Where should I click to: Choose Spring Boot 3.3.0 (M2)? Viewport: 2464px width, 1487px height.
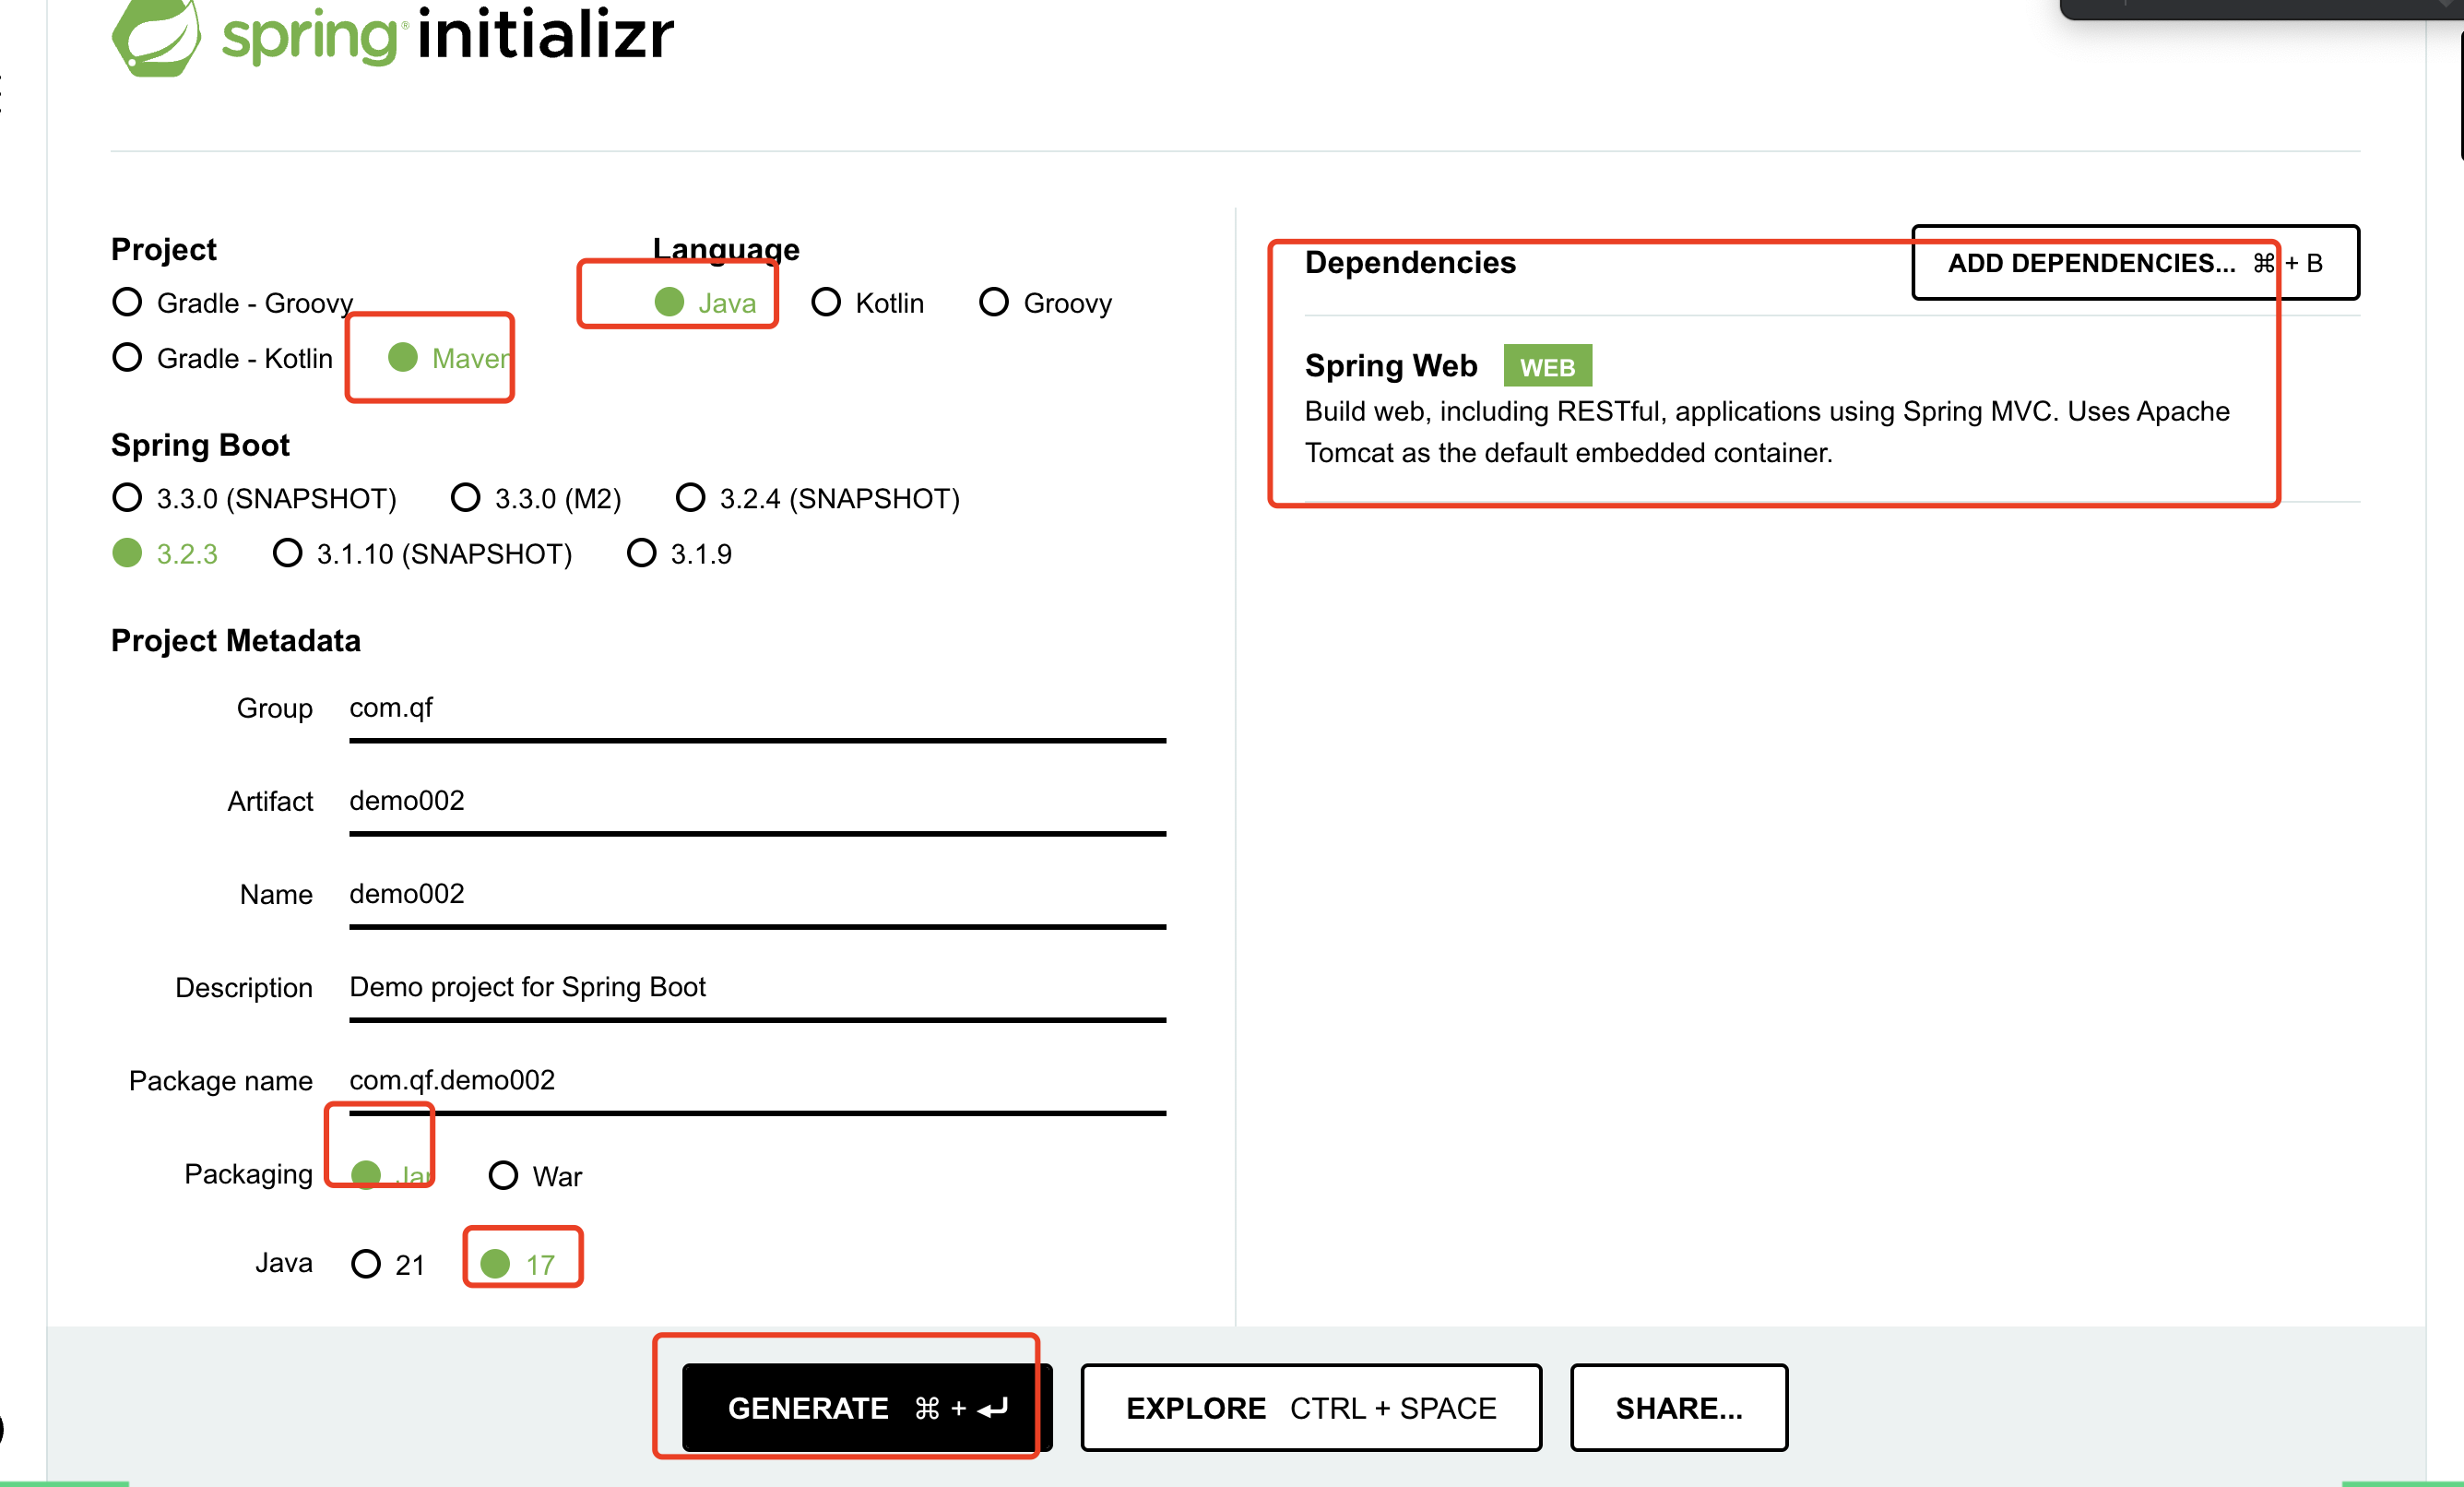click(466, 497)
